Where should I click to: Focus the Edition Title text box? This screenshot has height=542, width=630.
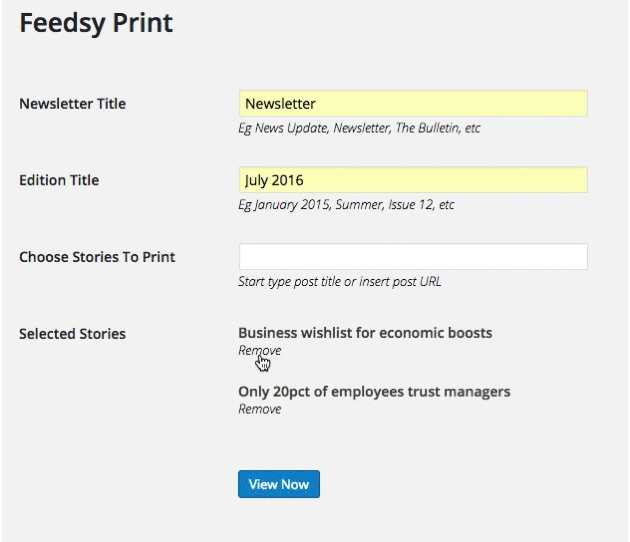tap(413, 180)
